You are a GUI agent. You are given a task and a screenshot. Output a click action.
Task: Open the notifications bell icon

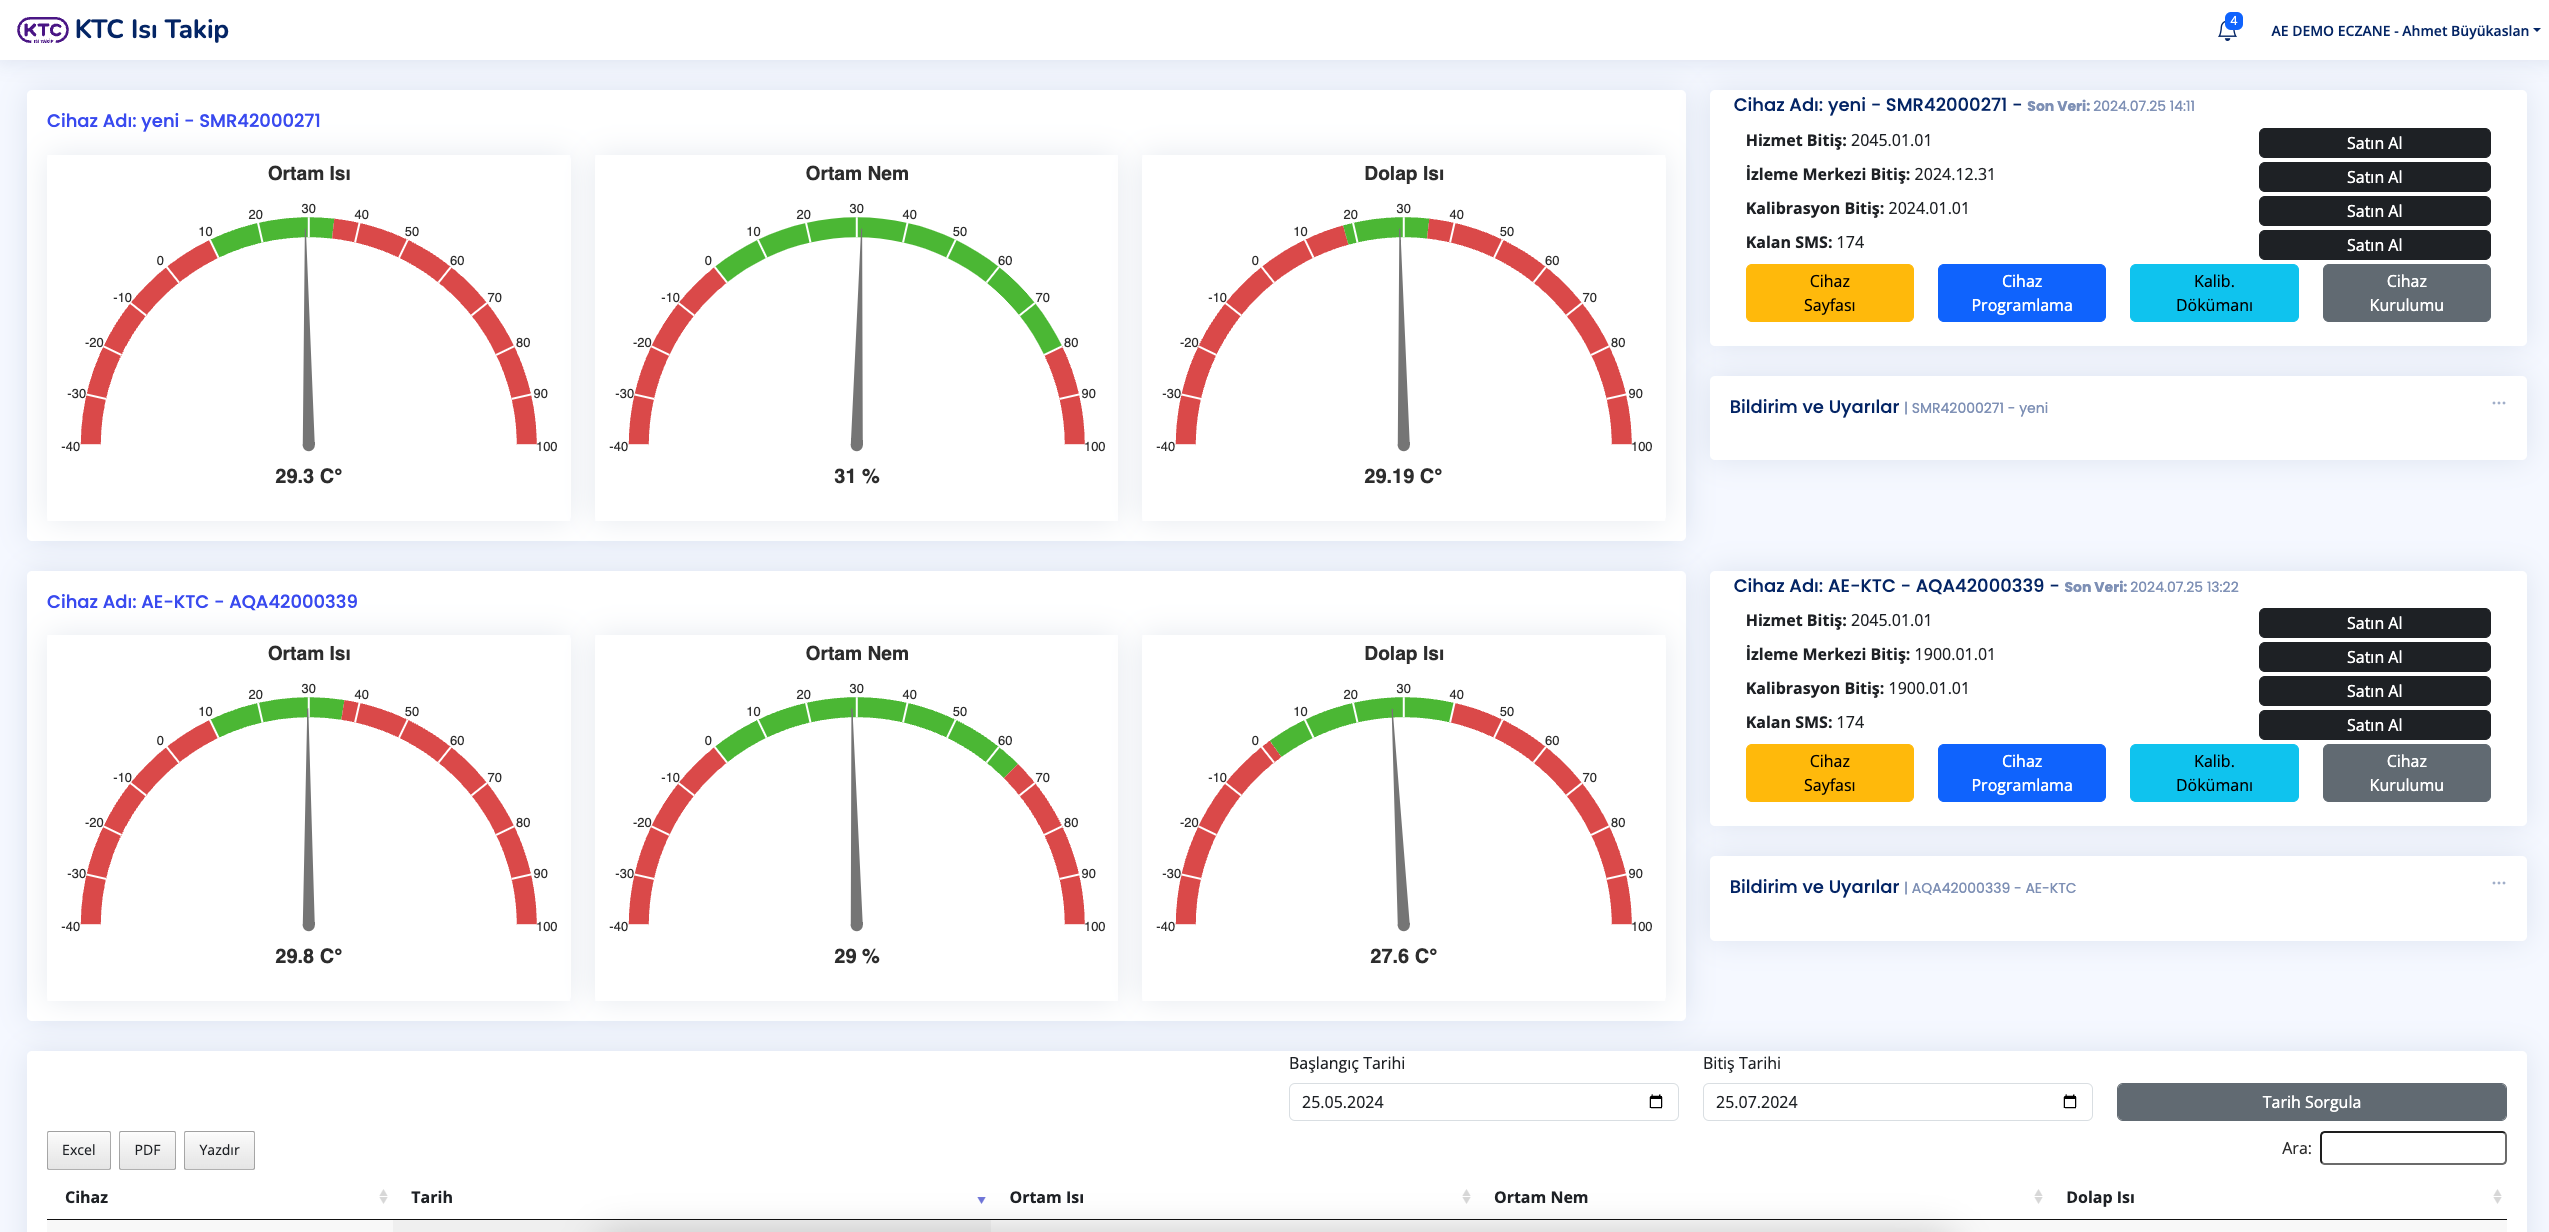coord(2227,30)
